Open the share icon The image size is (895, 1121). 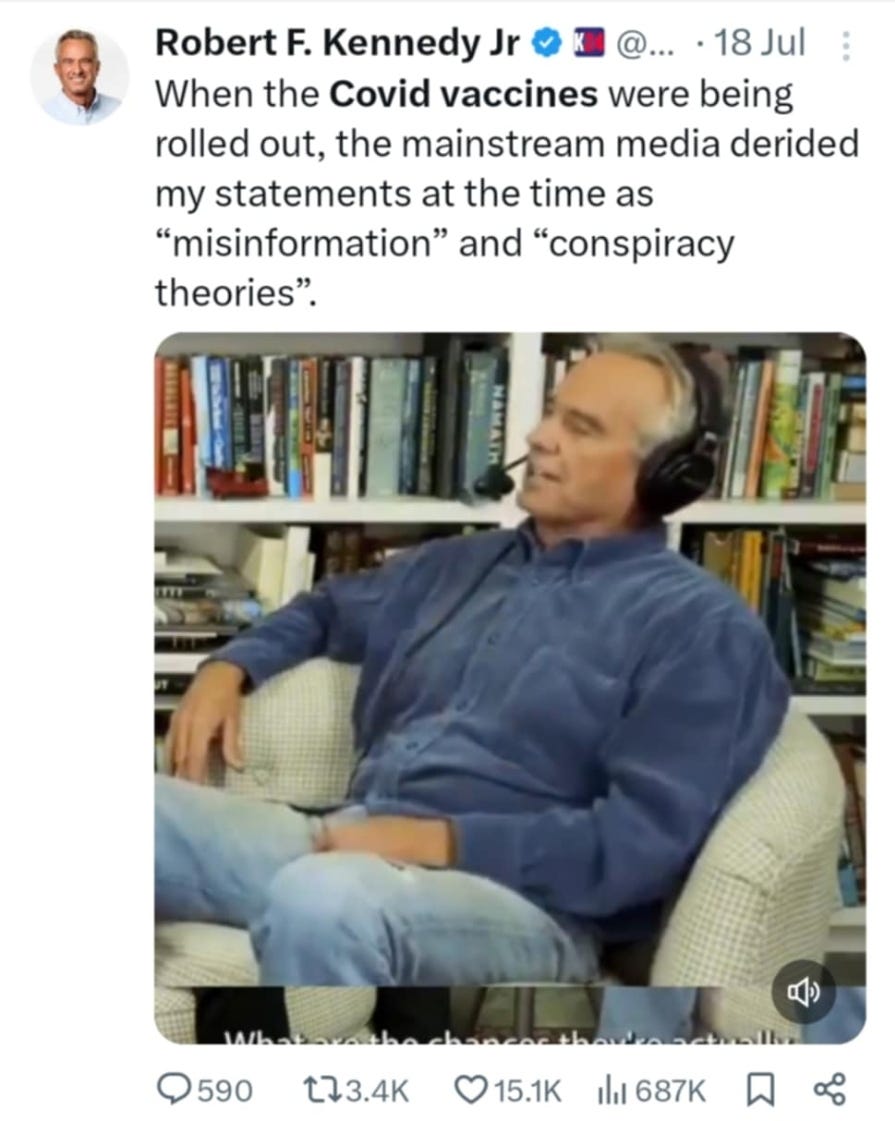point(829,1090)
